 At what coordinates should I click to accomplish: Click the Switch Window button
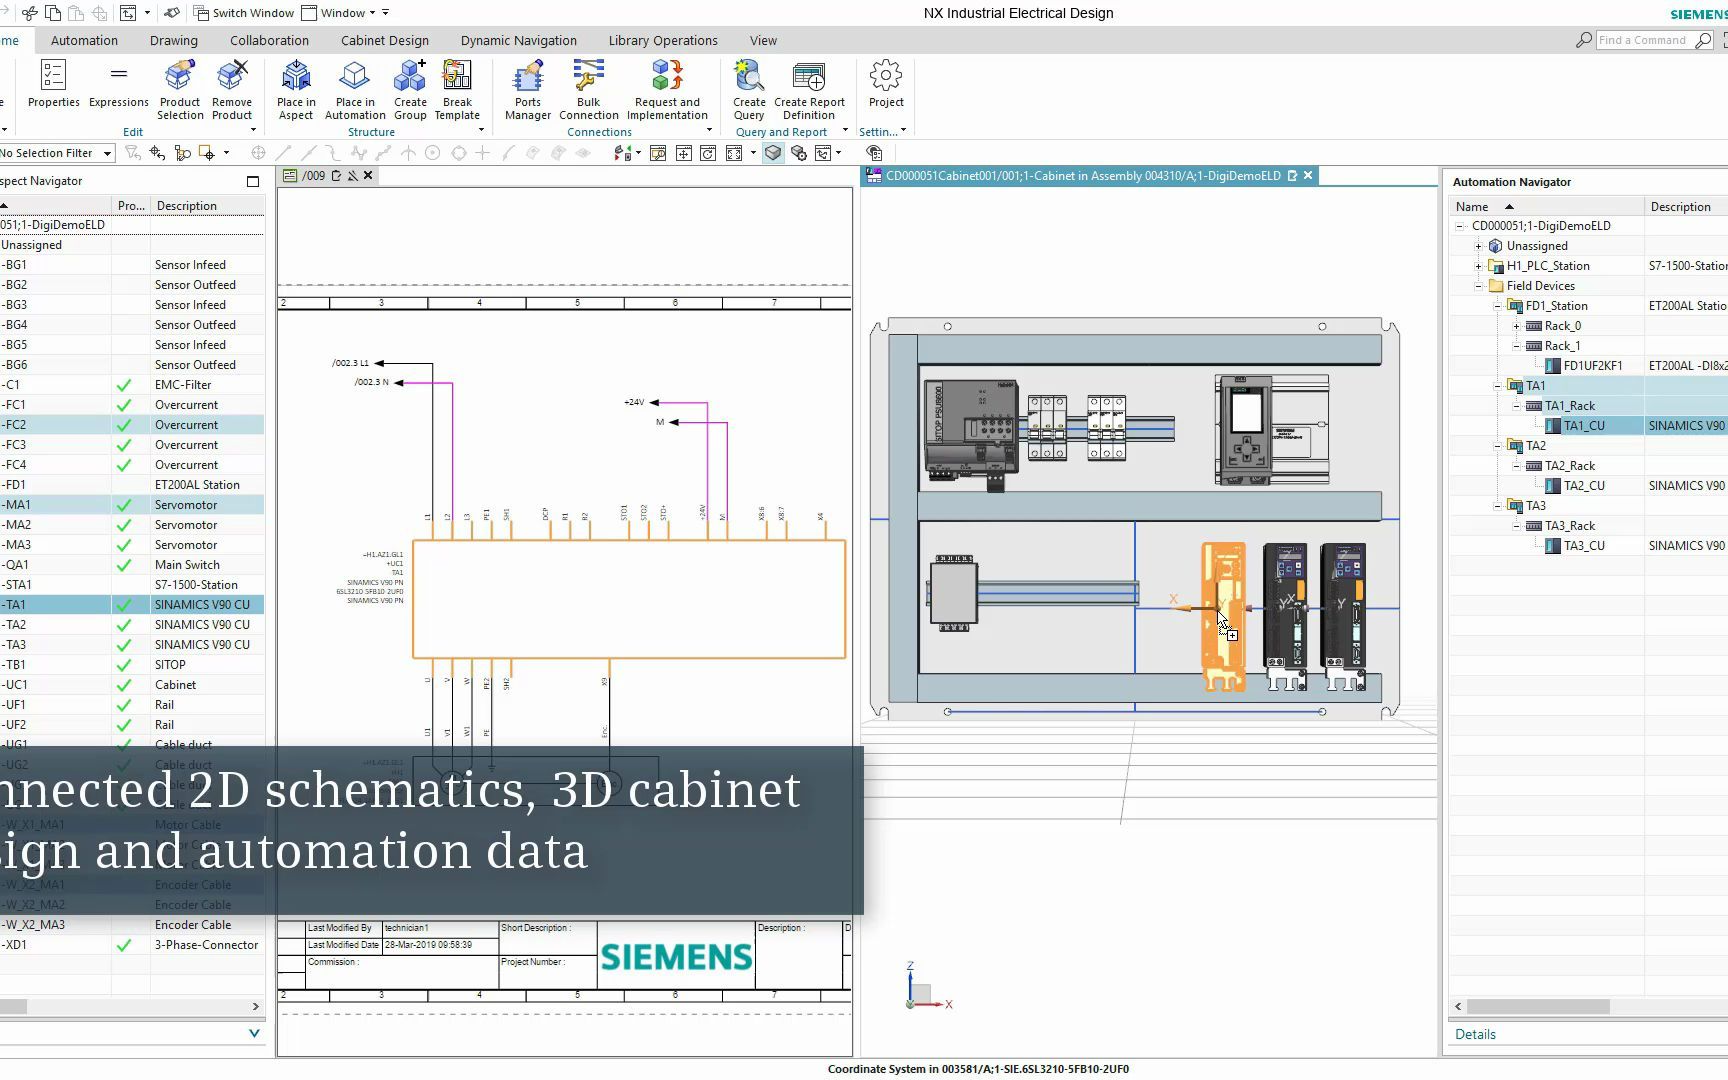[244, 13]
